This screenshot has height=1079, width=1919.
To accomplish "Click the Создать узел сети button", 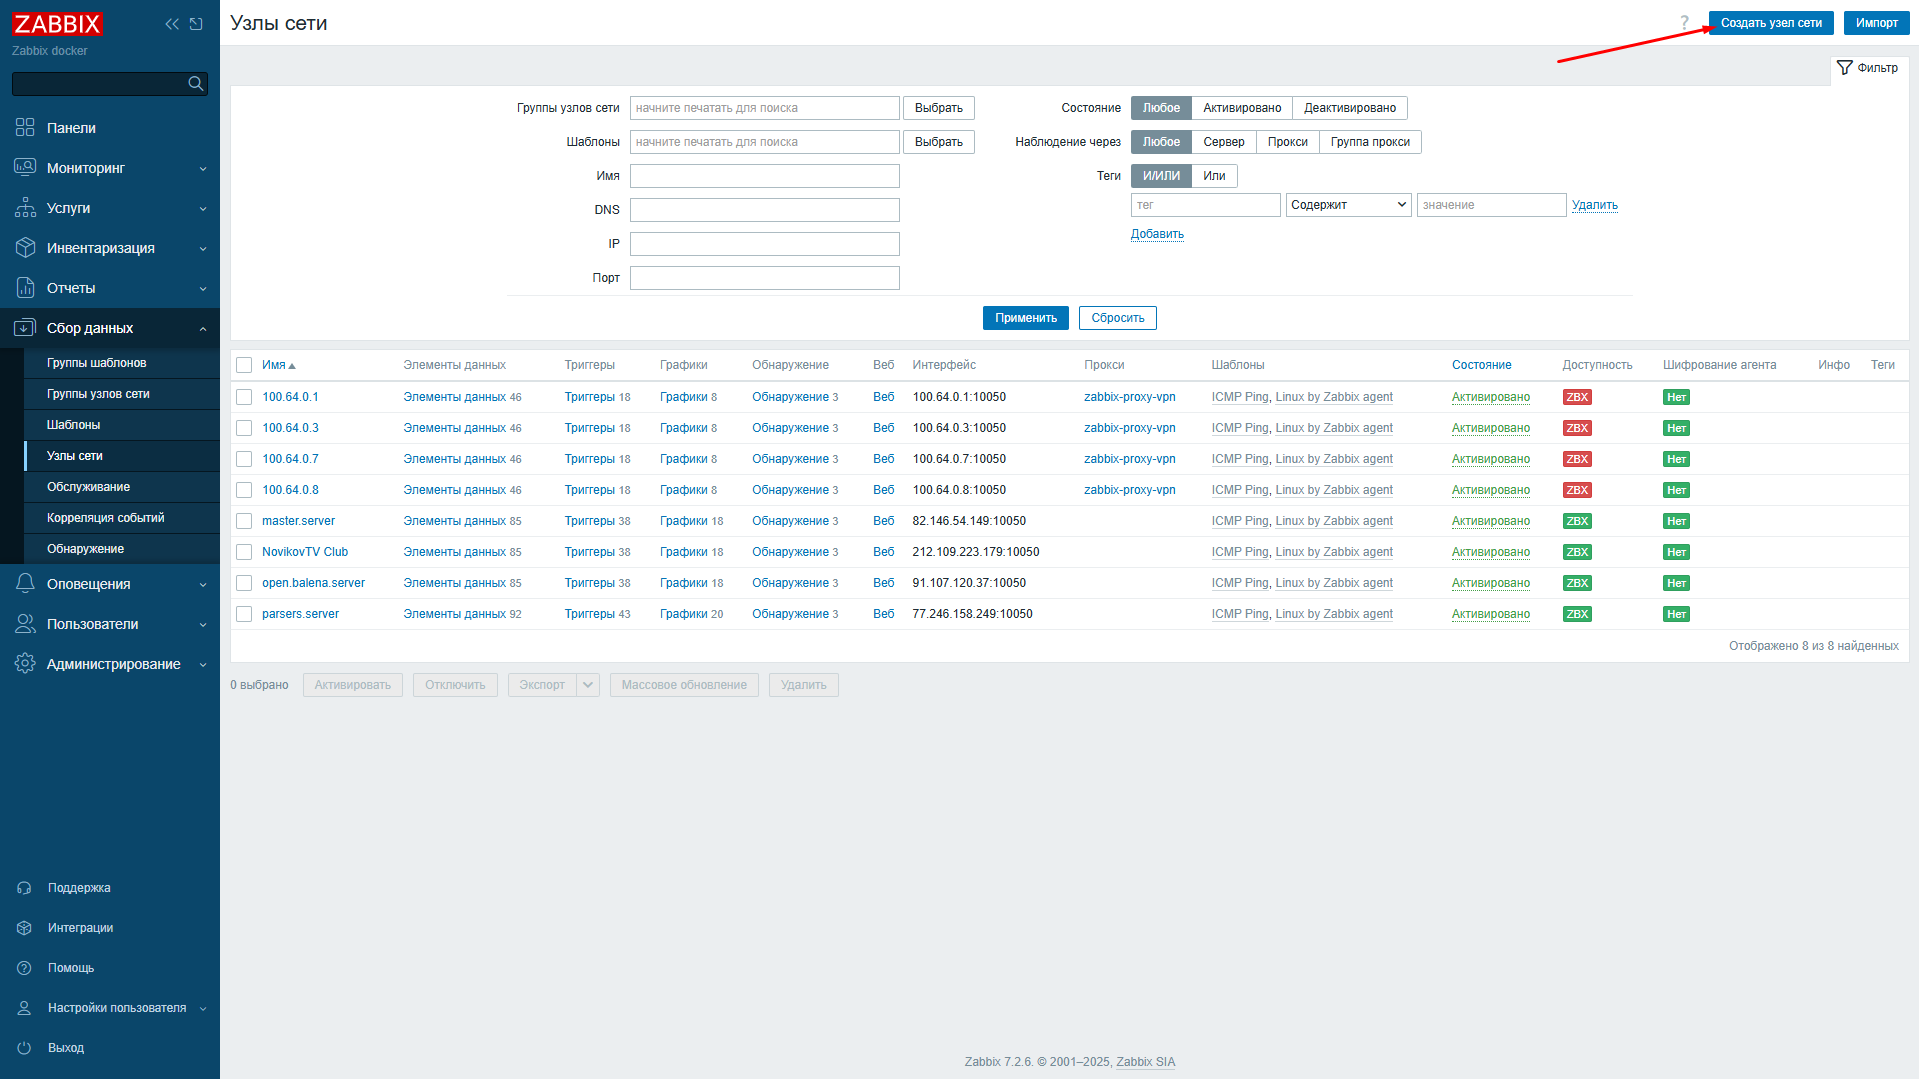I will 1770,22.
